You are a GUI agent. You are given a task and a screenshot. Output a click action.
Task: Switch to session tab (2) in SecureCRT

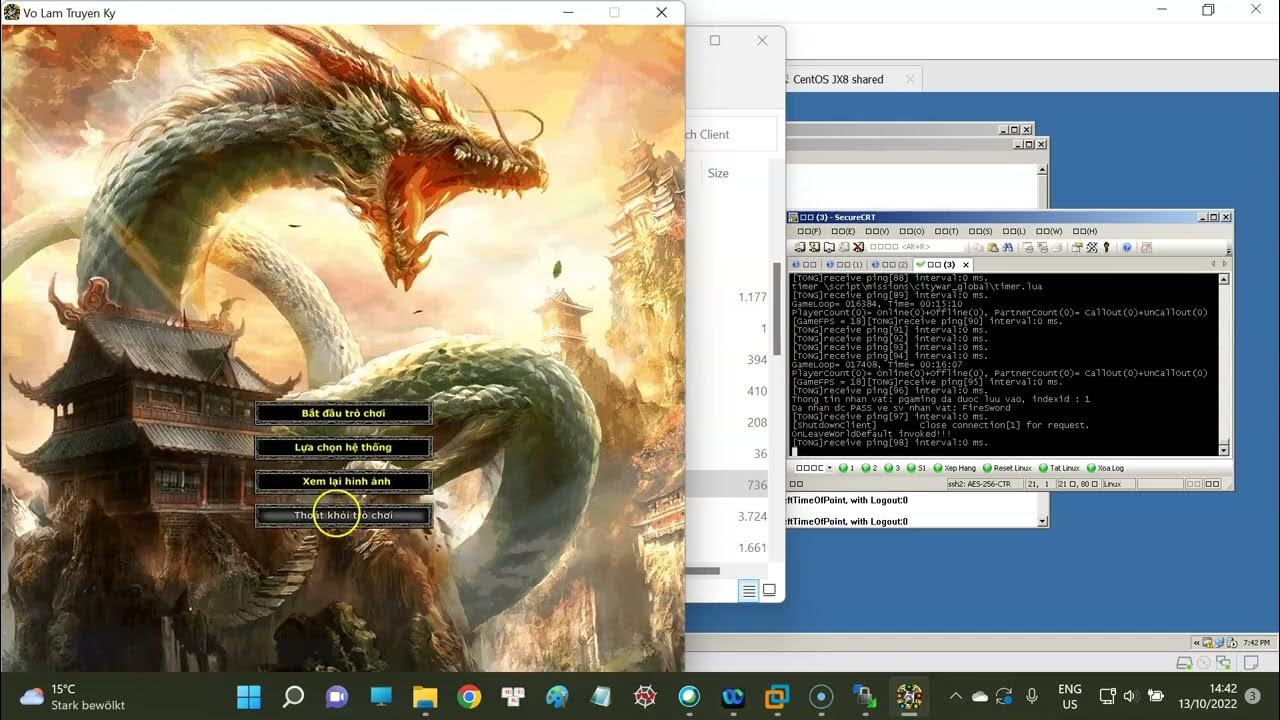(x=889, y=265)
